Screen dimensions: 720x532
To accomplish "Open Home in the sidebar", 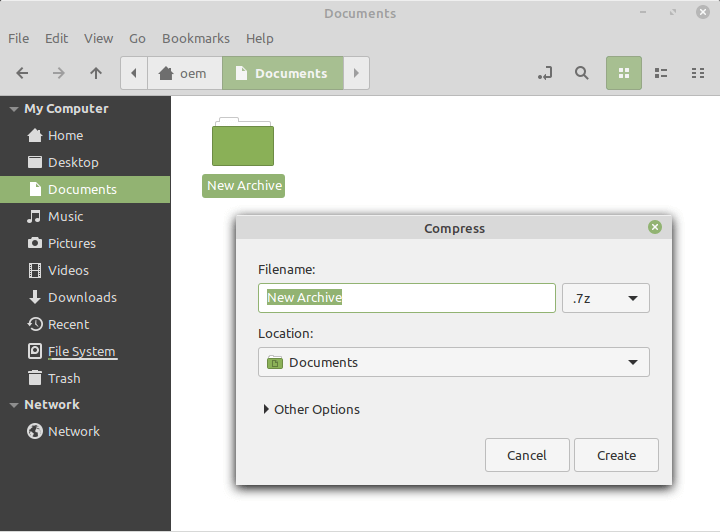I will coord(65,135).
